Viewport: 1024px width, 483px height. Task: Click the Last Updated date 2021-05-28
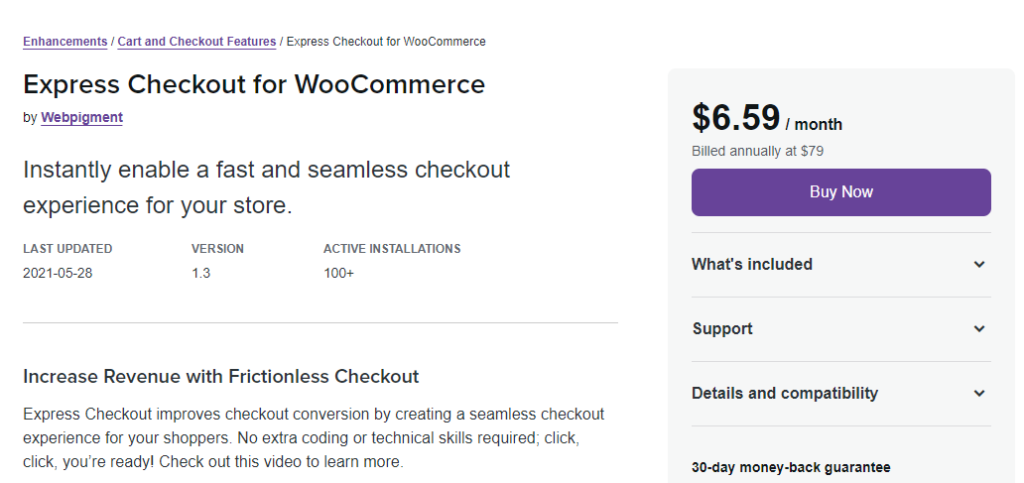(x=57, y=273)
